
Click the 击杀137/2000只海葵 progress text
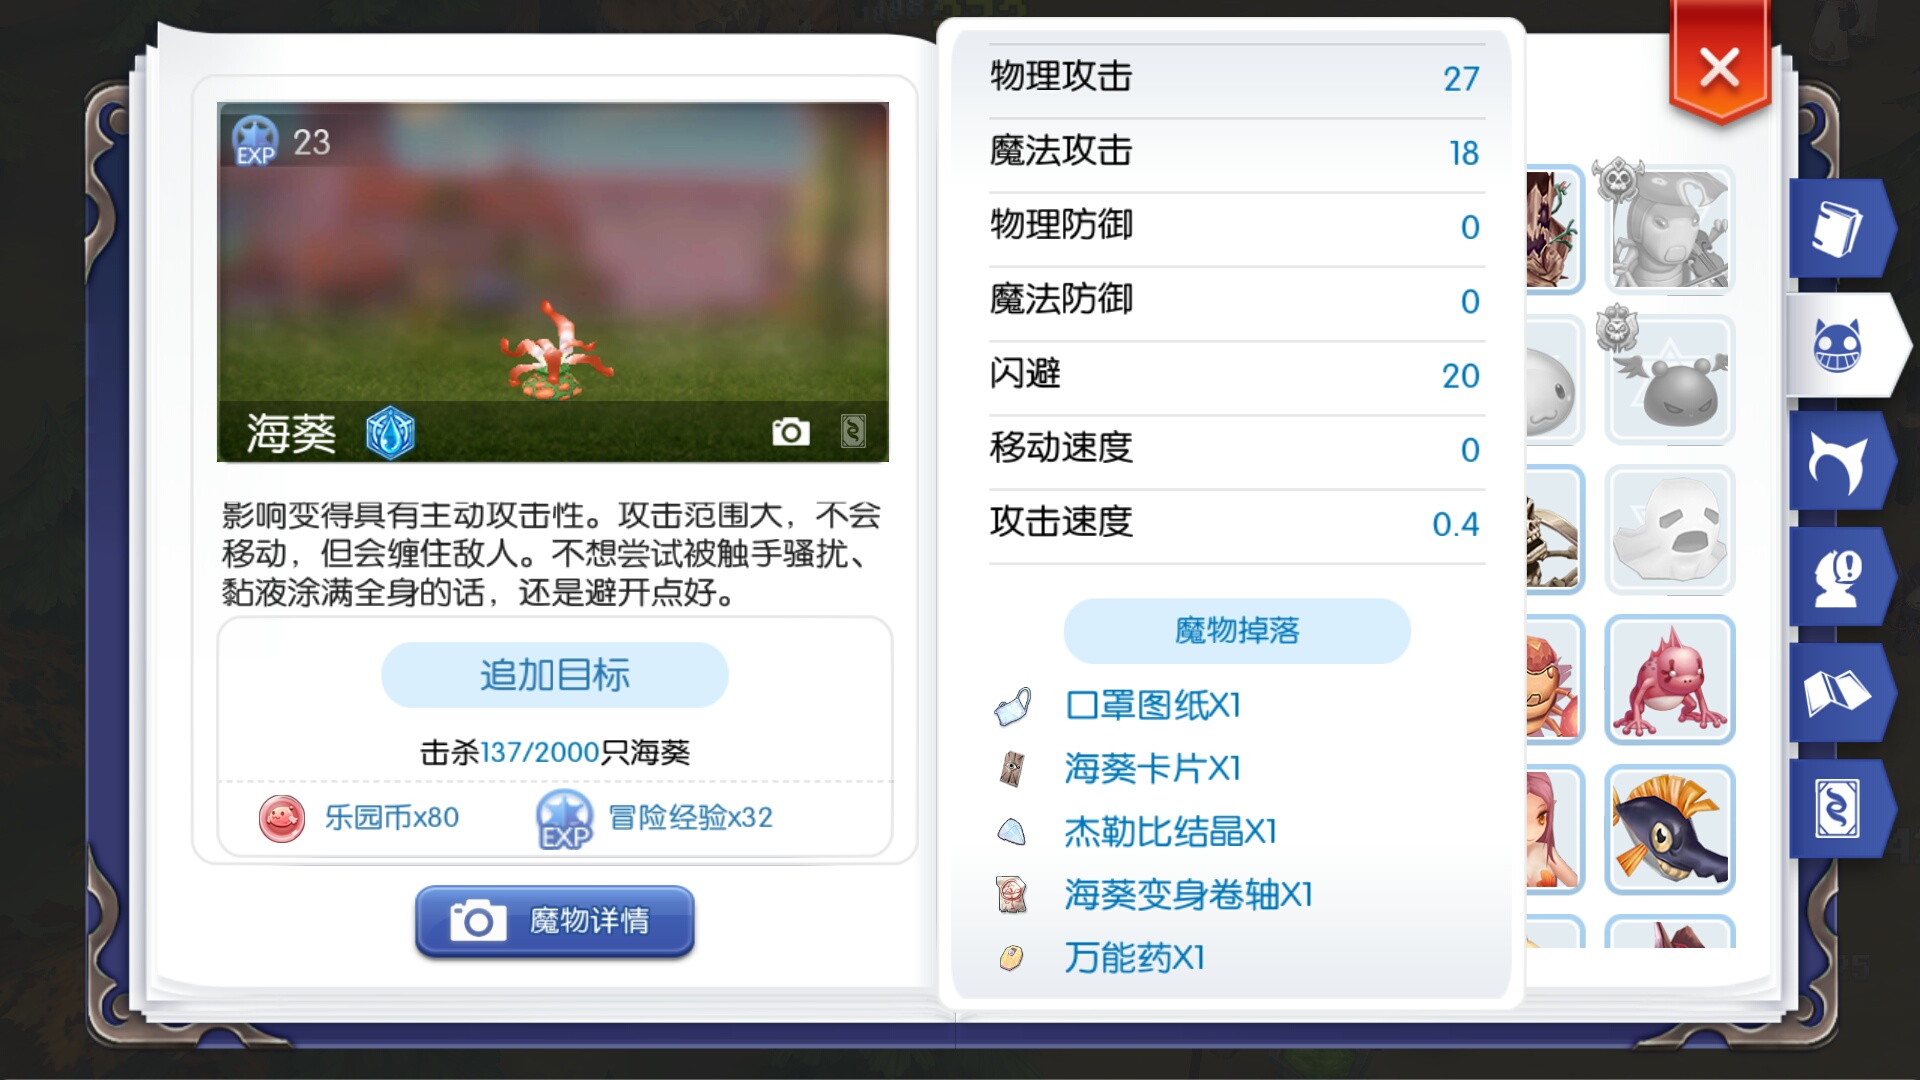(x=555, y=752)
